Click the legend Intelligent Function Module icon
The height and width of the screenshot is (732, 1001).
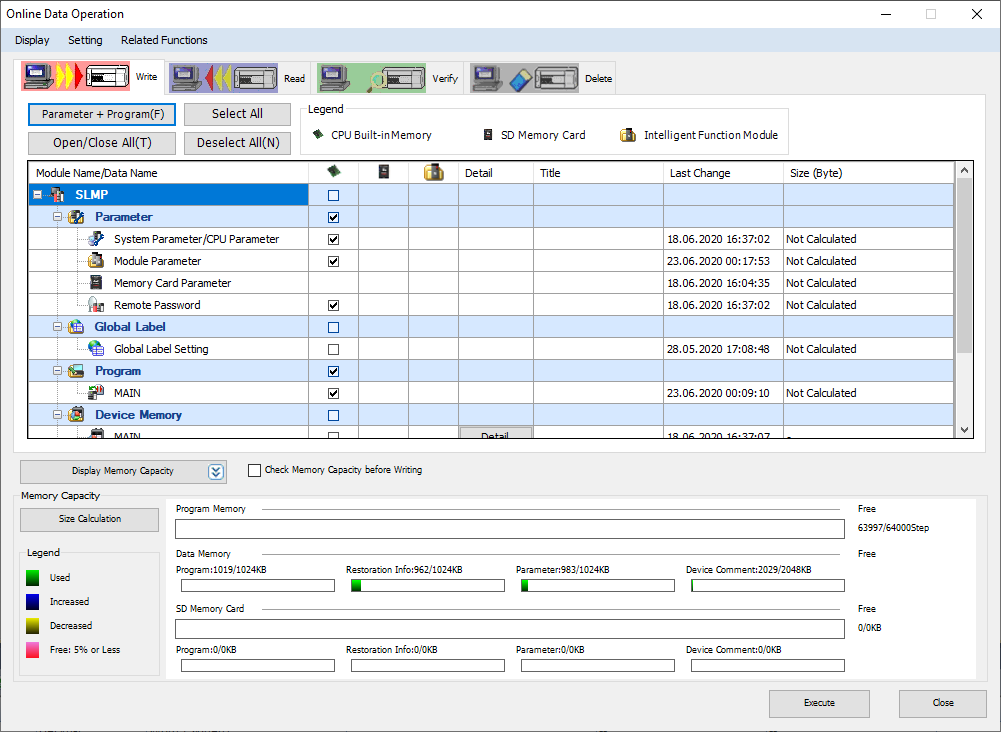(628, 135)
